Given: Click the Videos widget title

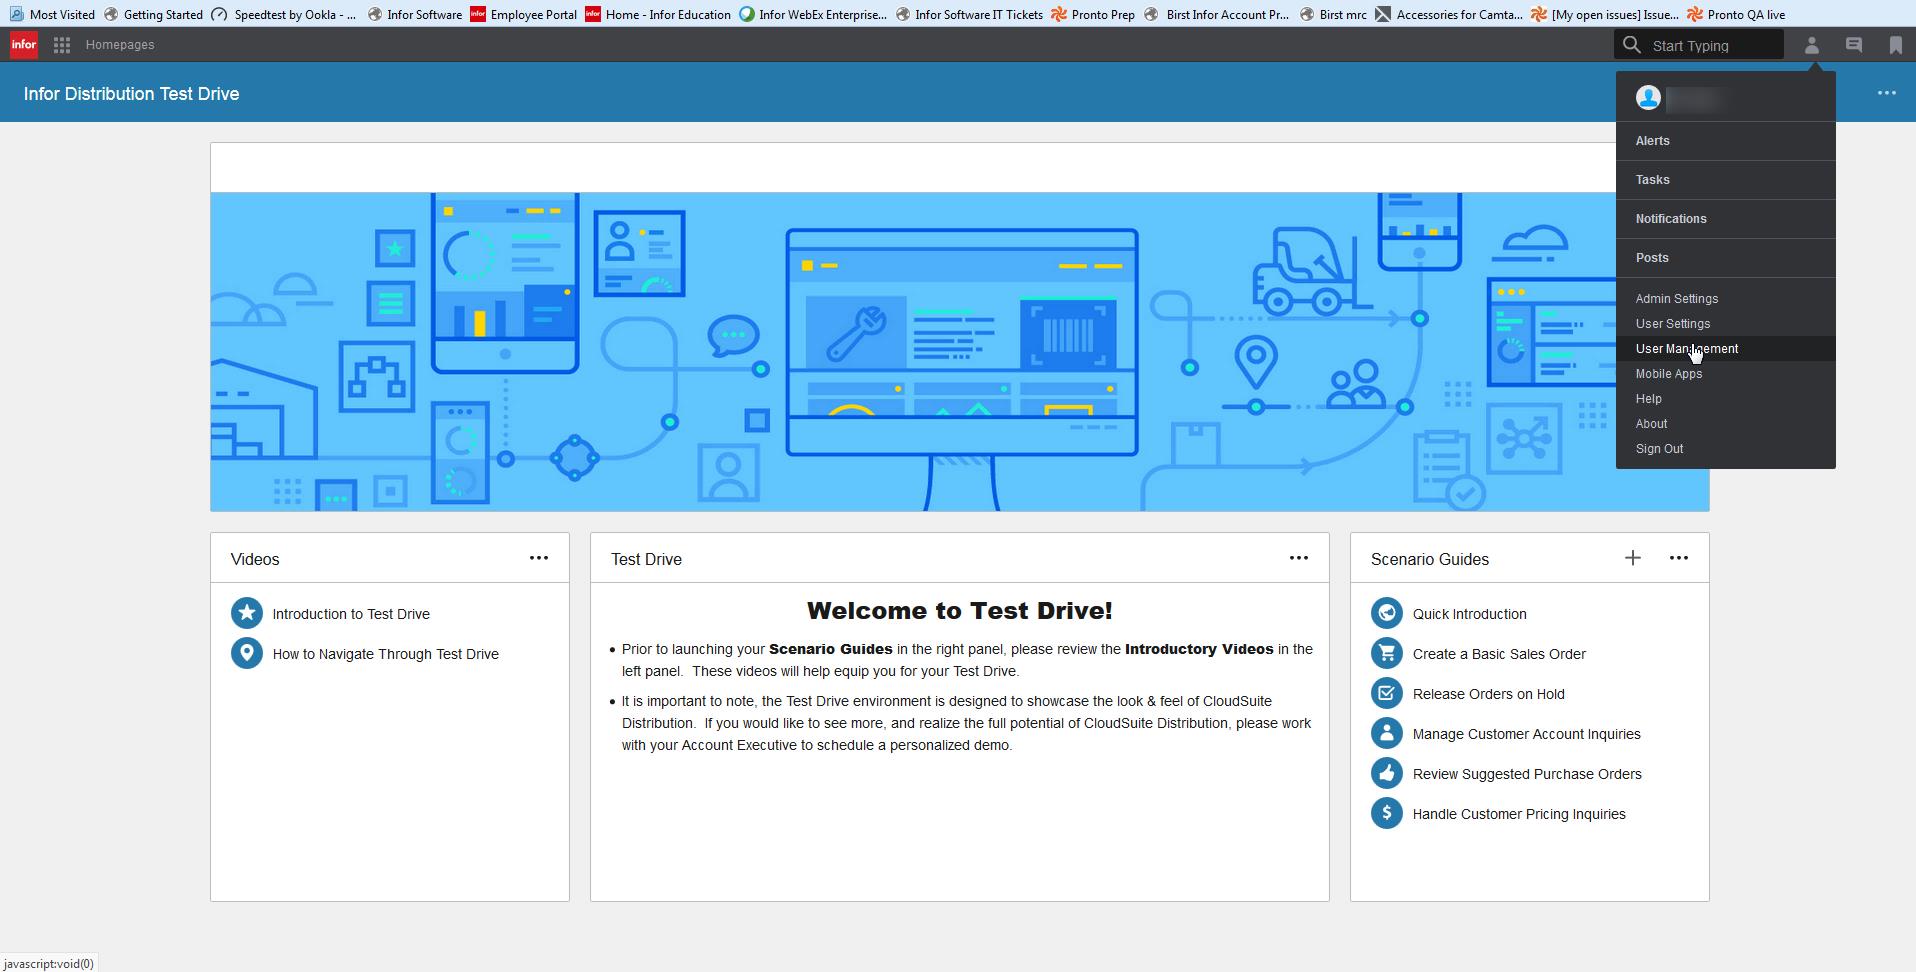Looking at the screenshot, I should [x=255, y=559].
